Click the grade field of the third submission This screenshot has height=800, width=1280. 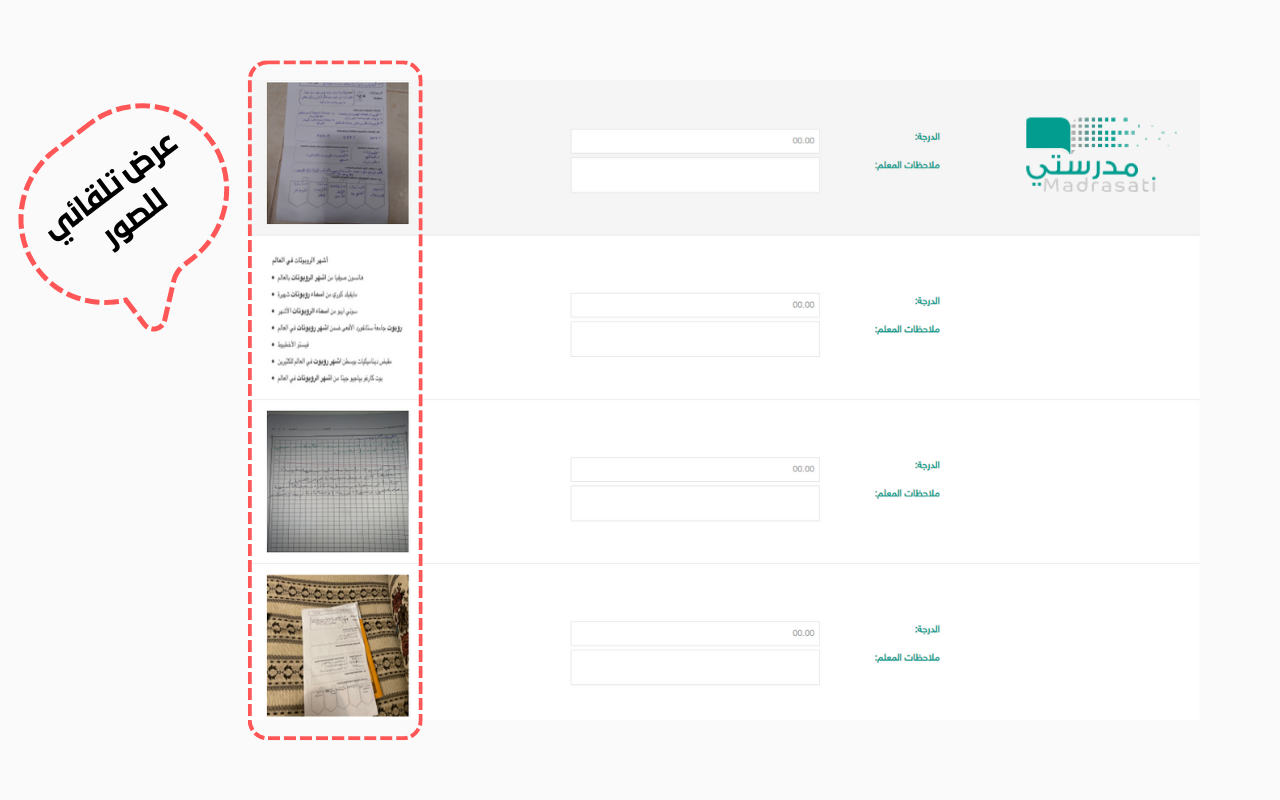[694, 469]
